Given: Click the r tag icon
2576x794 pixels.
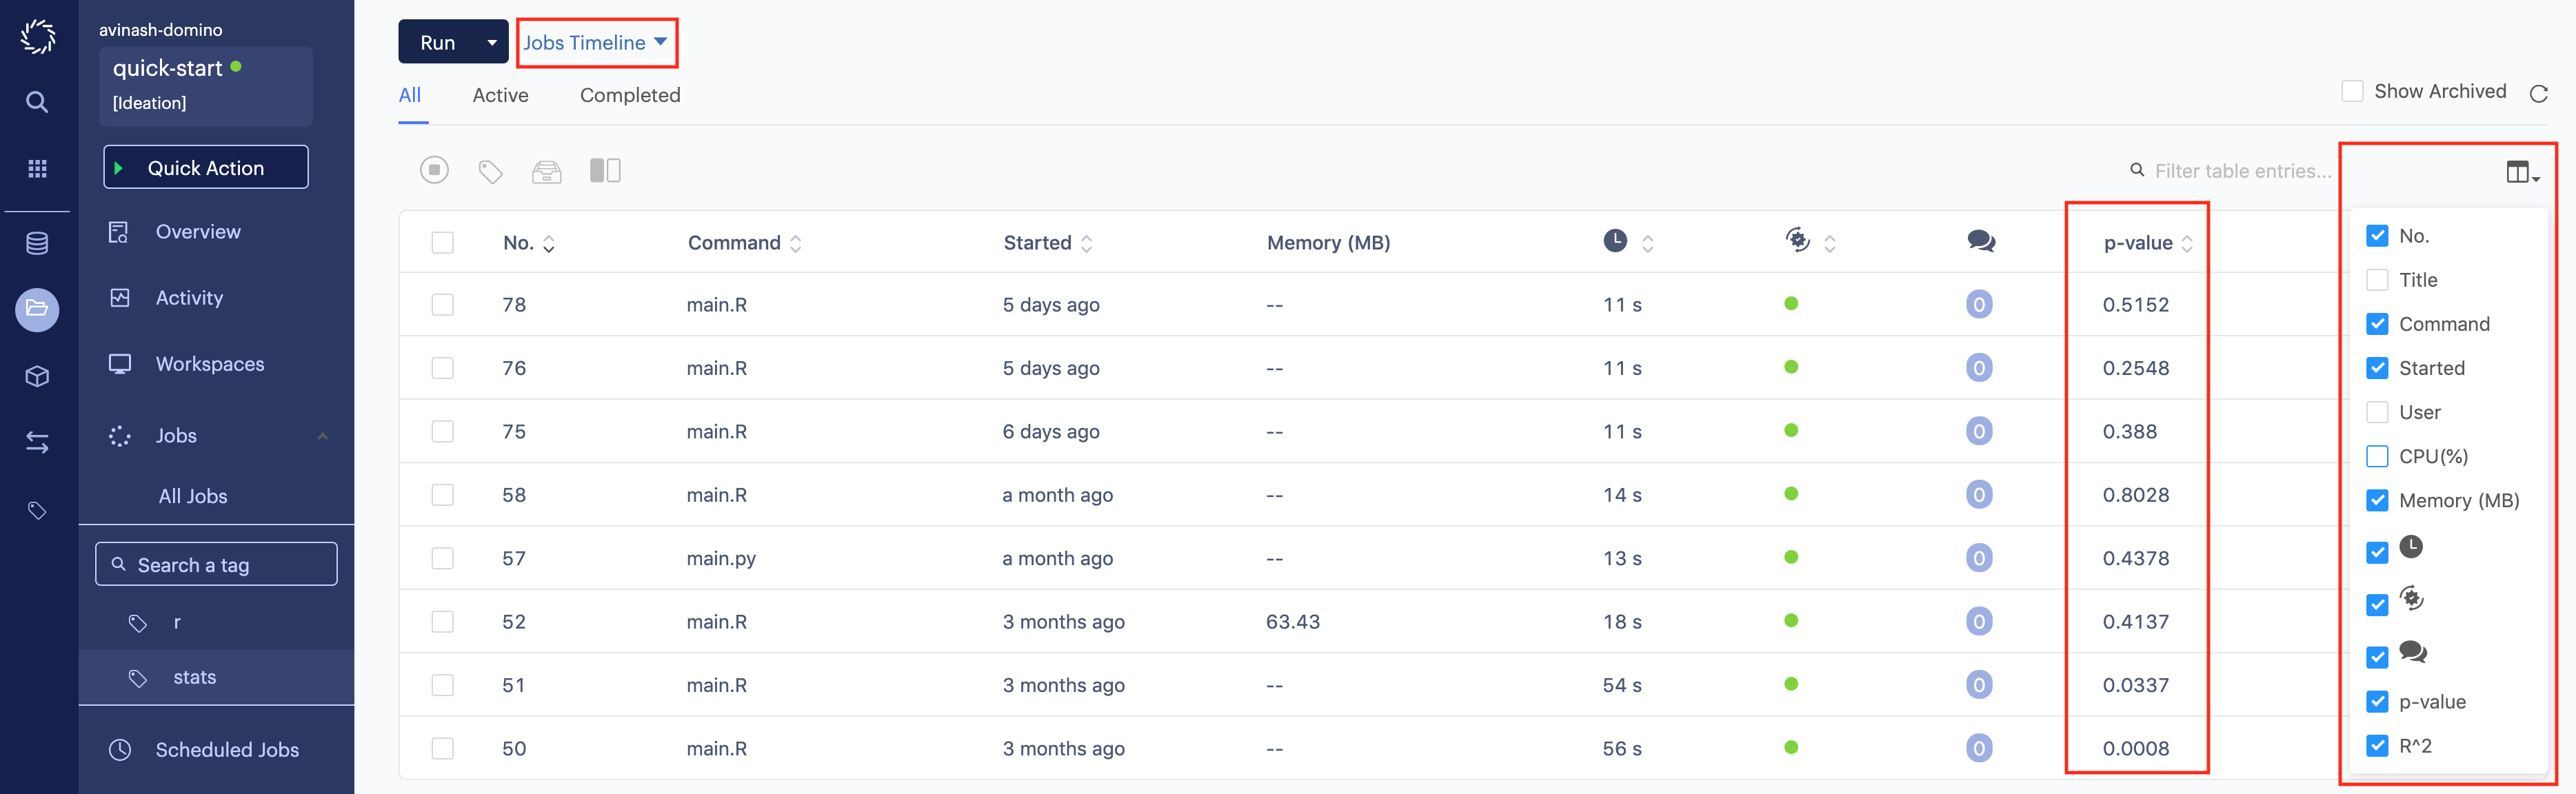Looking at the screenshot, I should tap(138, 623).
